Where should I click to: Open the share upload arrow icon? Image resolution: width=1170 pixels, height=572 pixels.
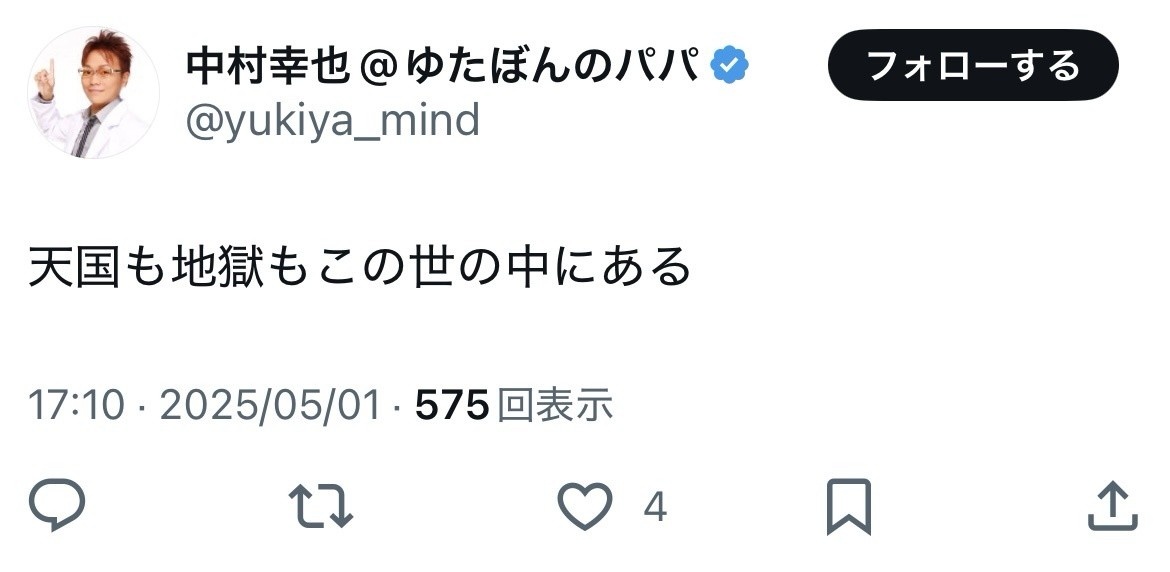coord(1113,506)
